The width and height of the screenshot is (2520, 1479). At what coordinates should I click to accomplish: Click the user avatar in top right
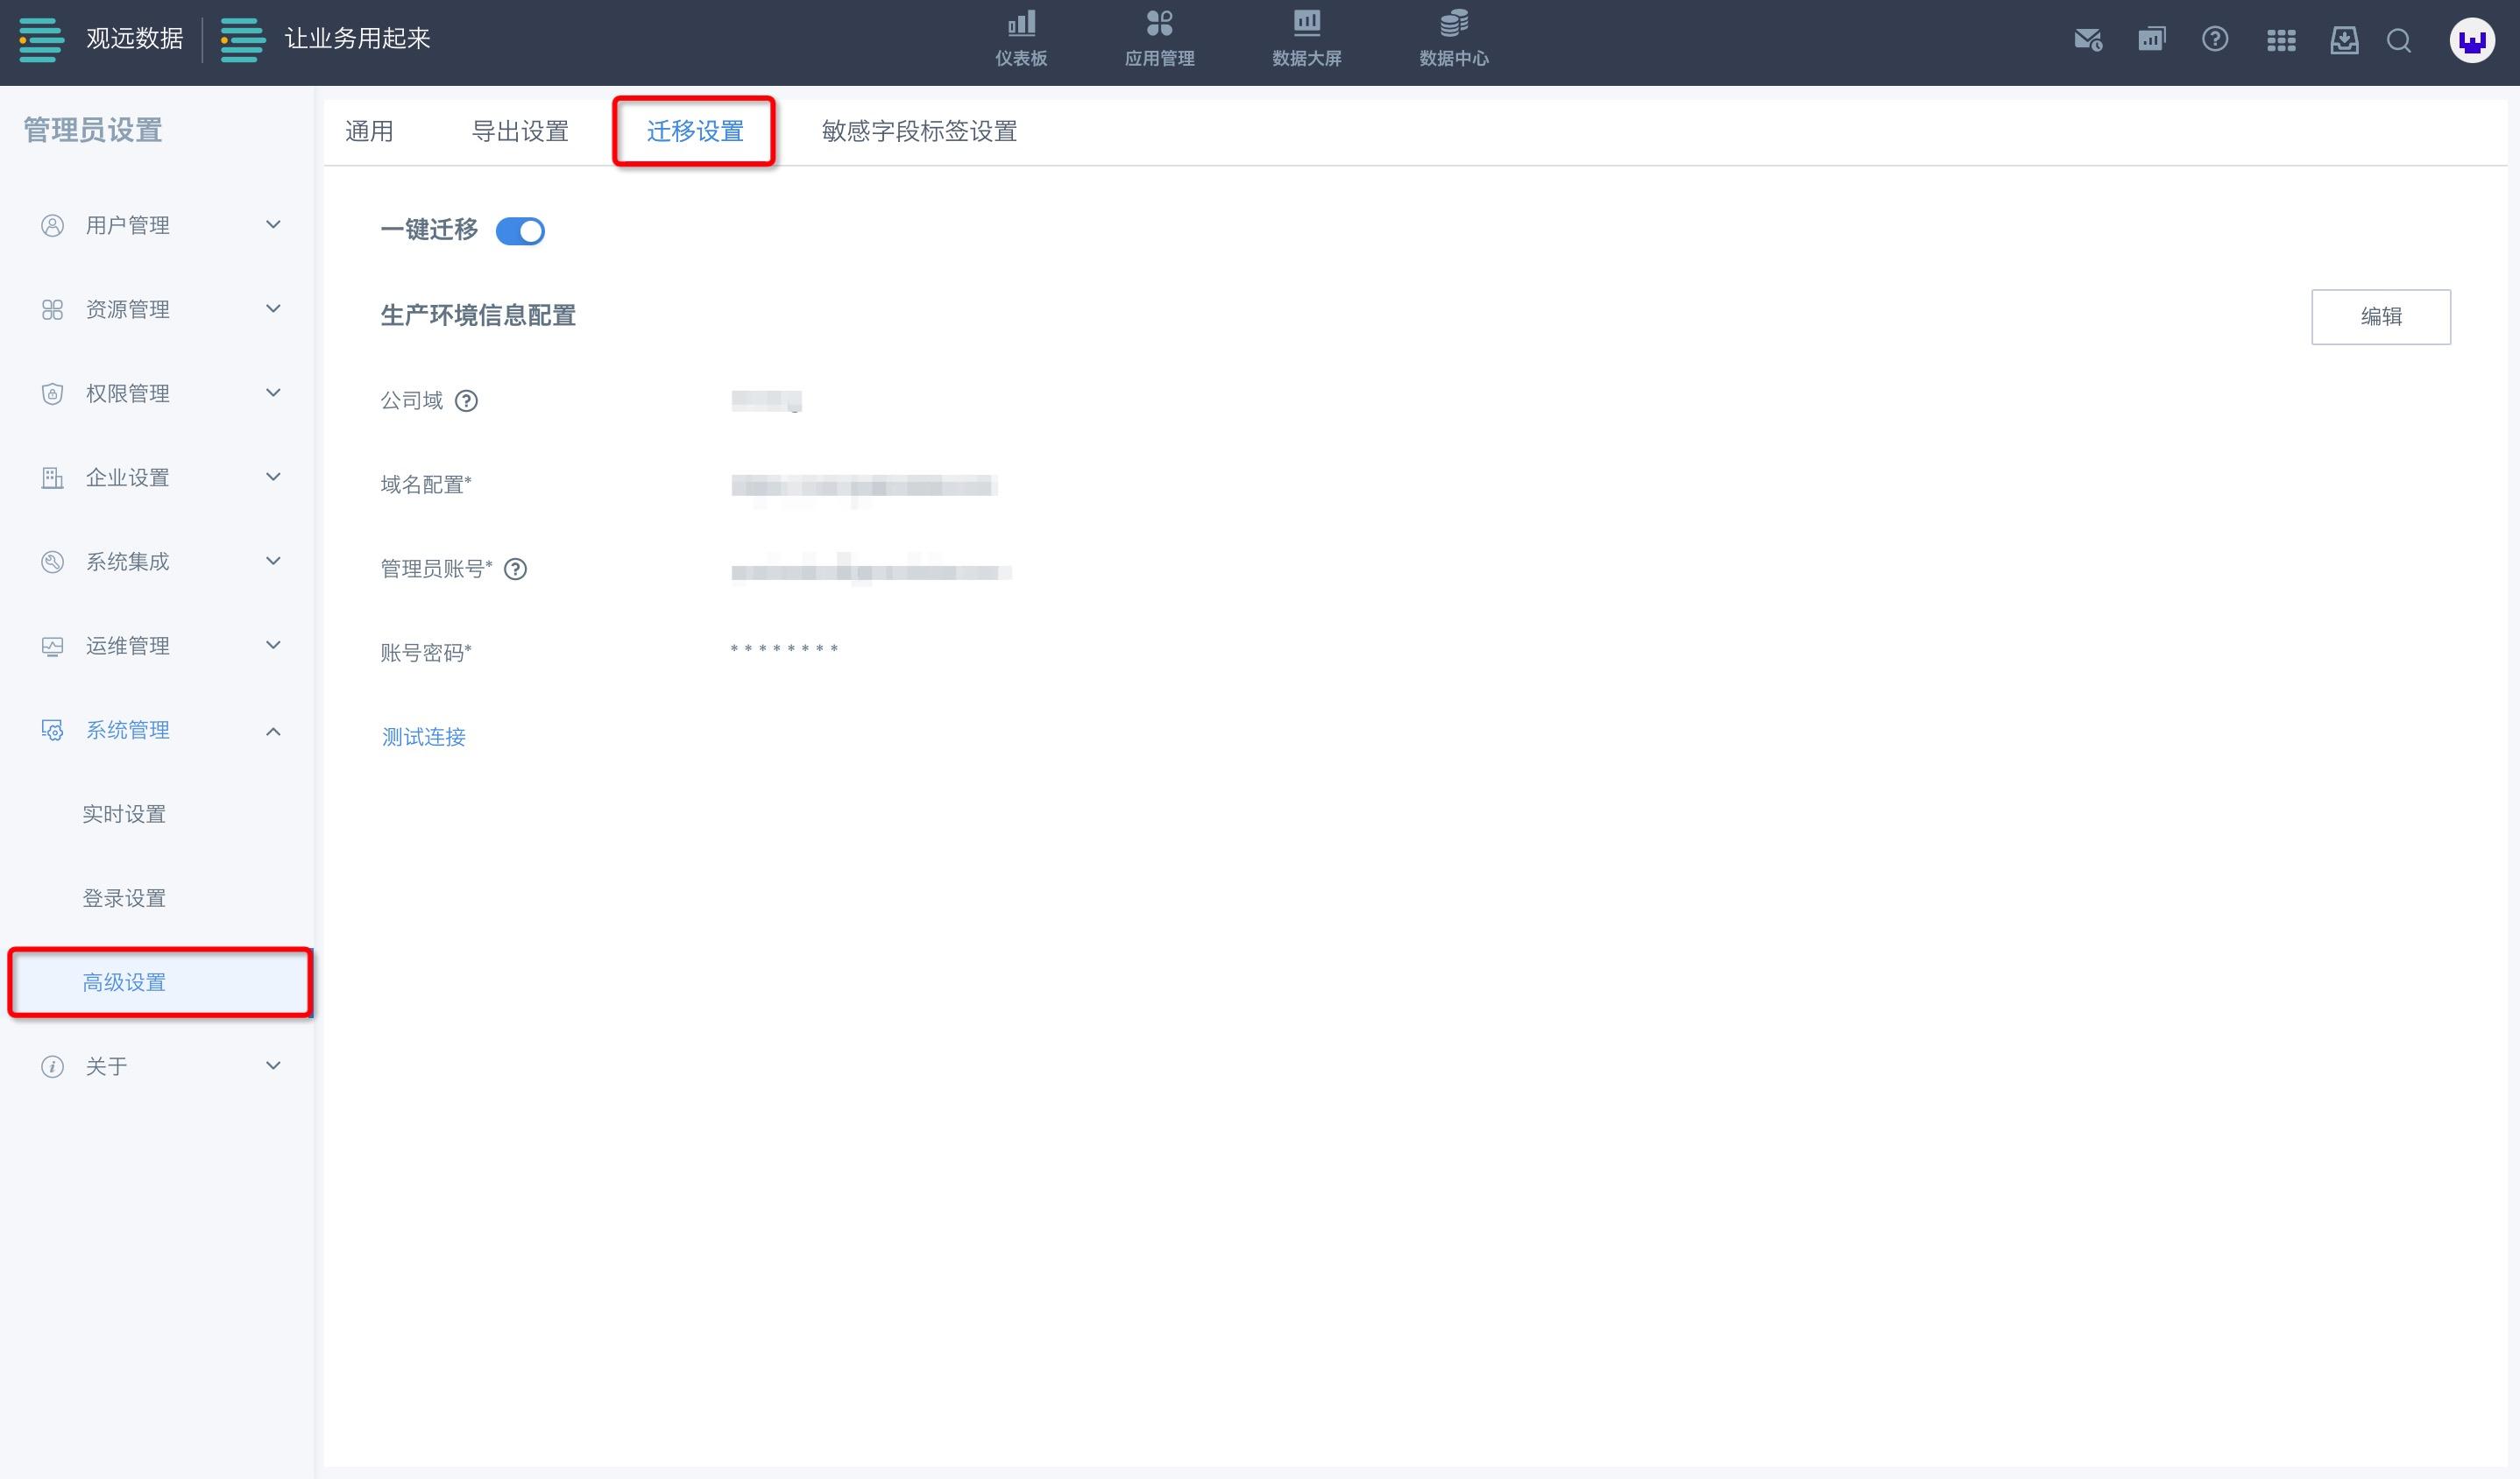click(2471, 41)
